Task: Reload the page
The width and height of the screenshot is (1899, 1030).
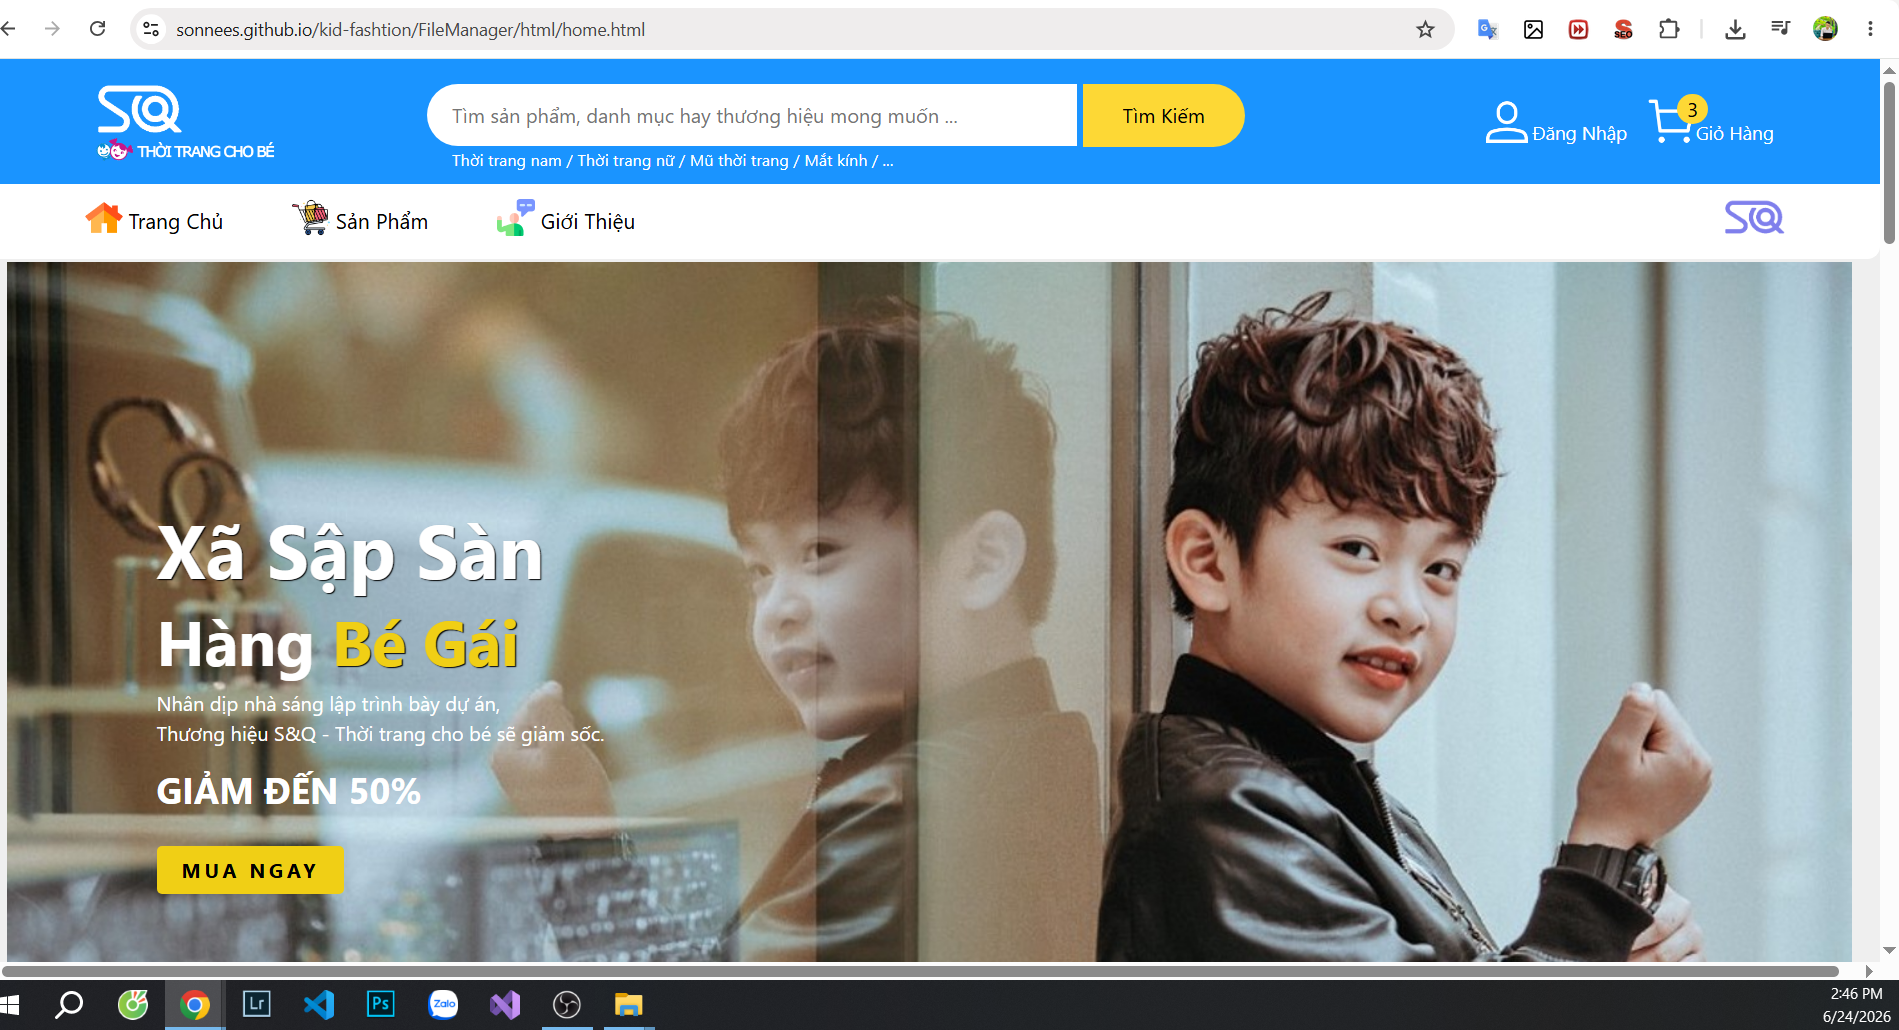Action: click(x=97, y=29)
